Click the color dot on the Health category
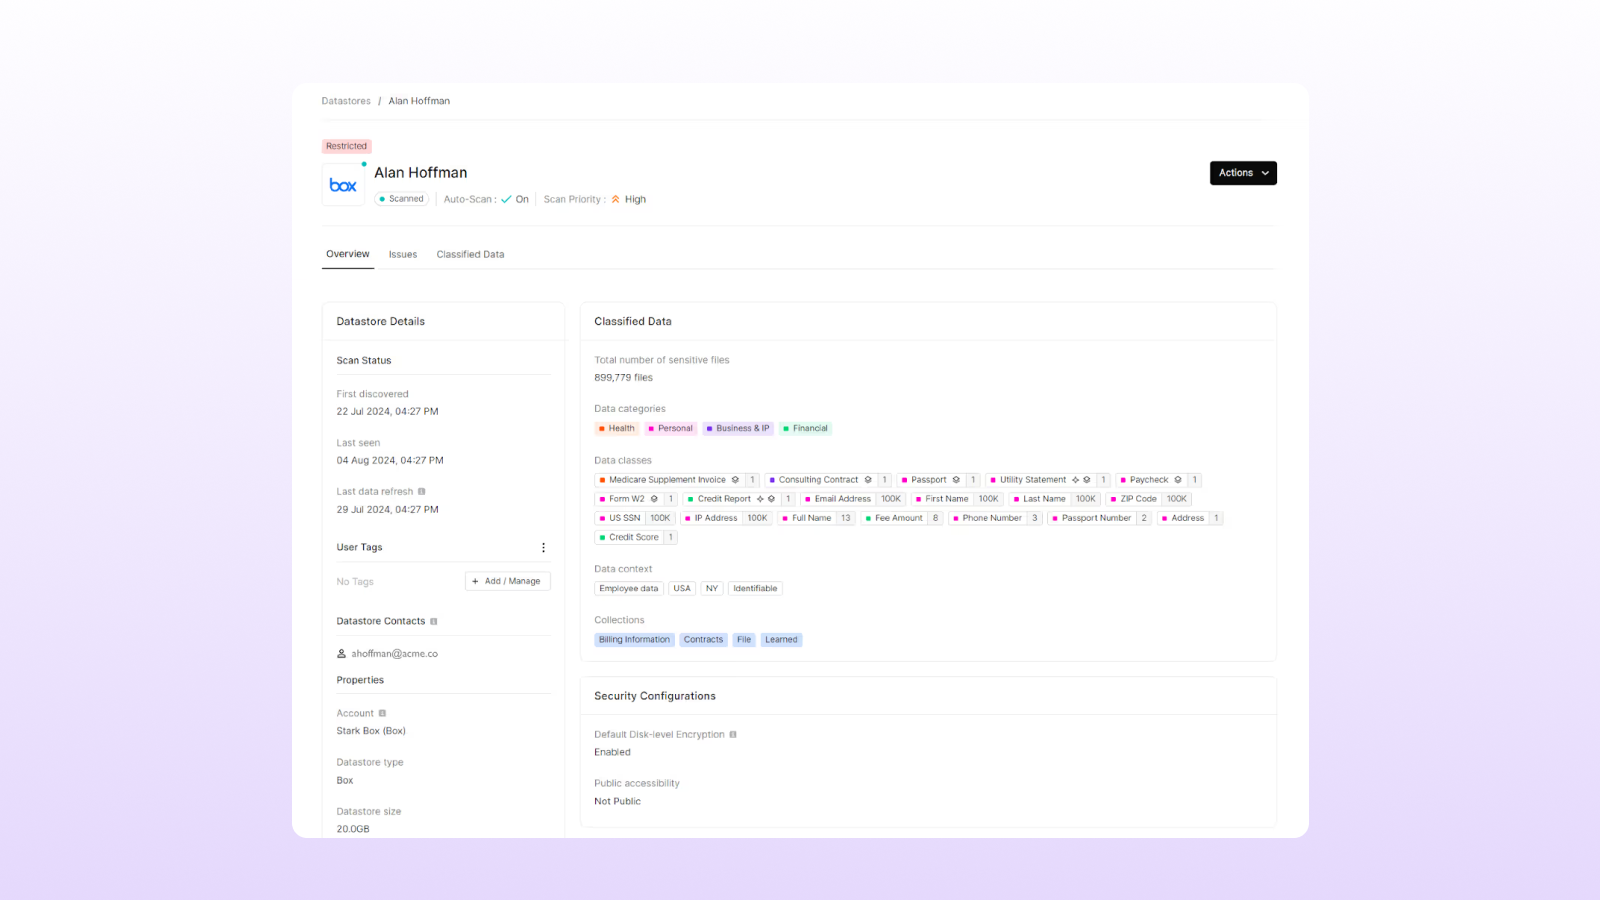This screenshot has width=1600, height=900. (x=603, y=428)
